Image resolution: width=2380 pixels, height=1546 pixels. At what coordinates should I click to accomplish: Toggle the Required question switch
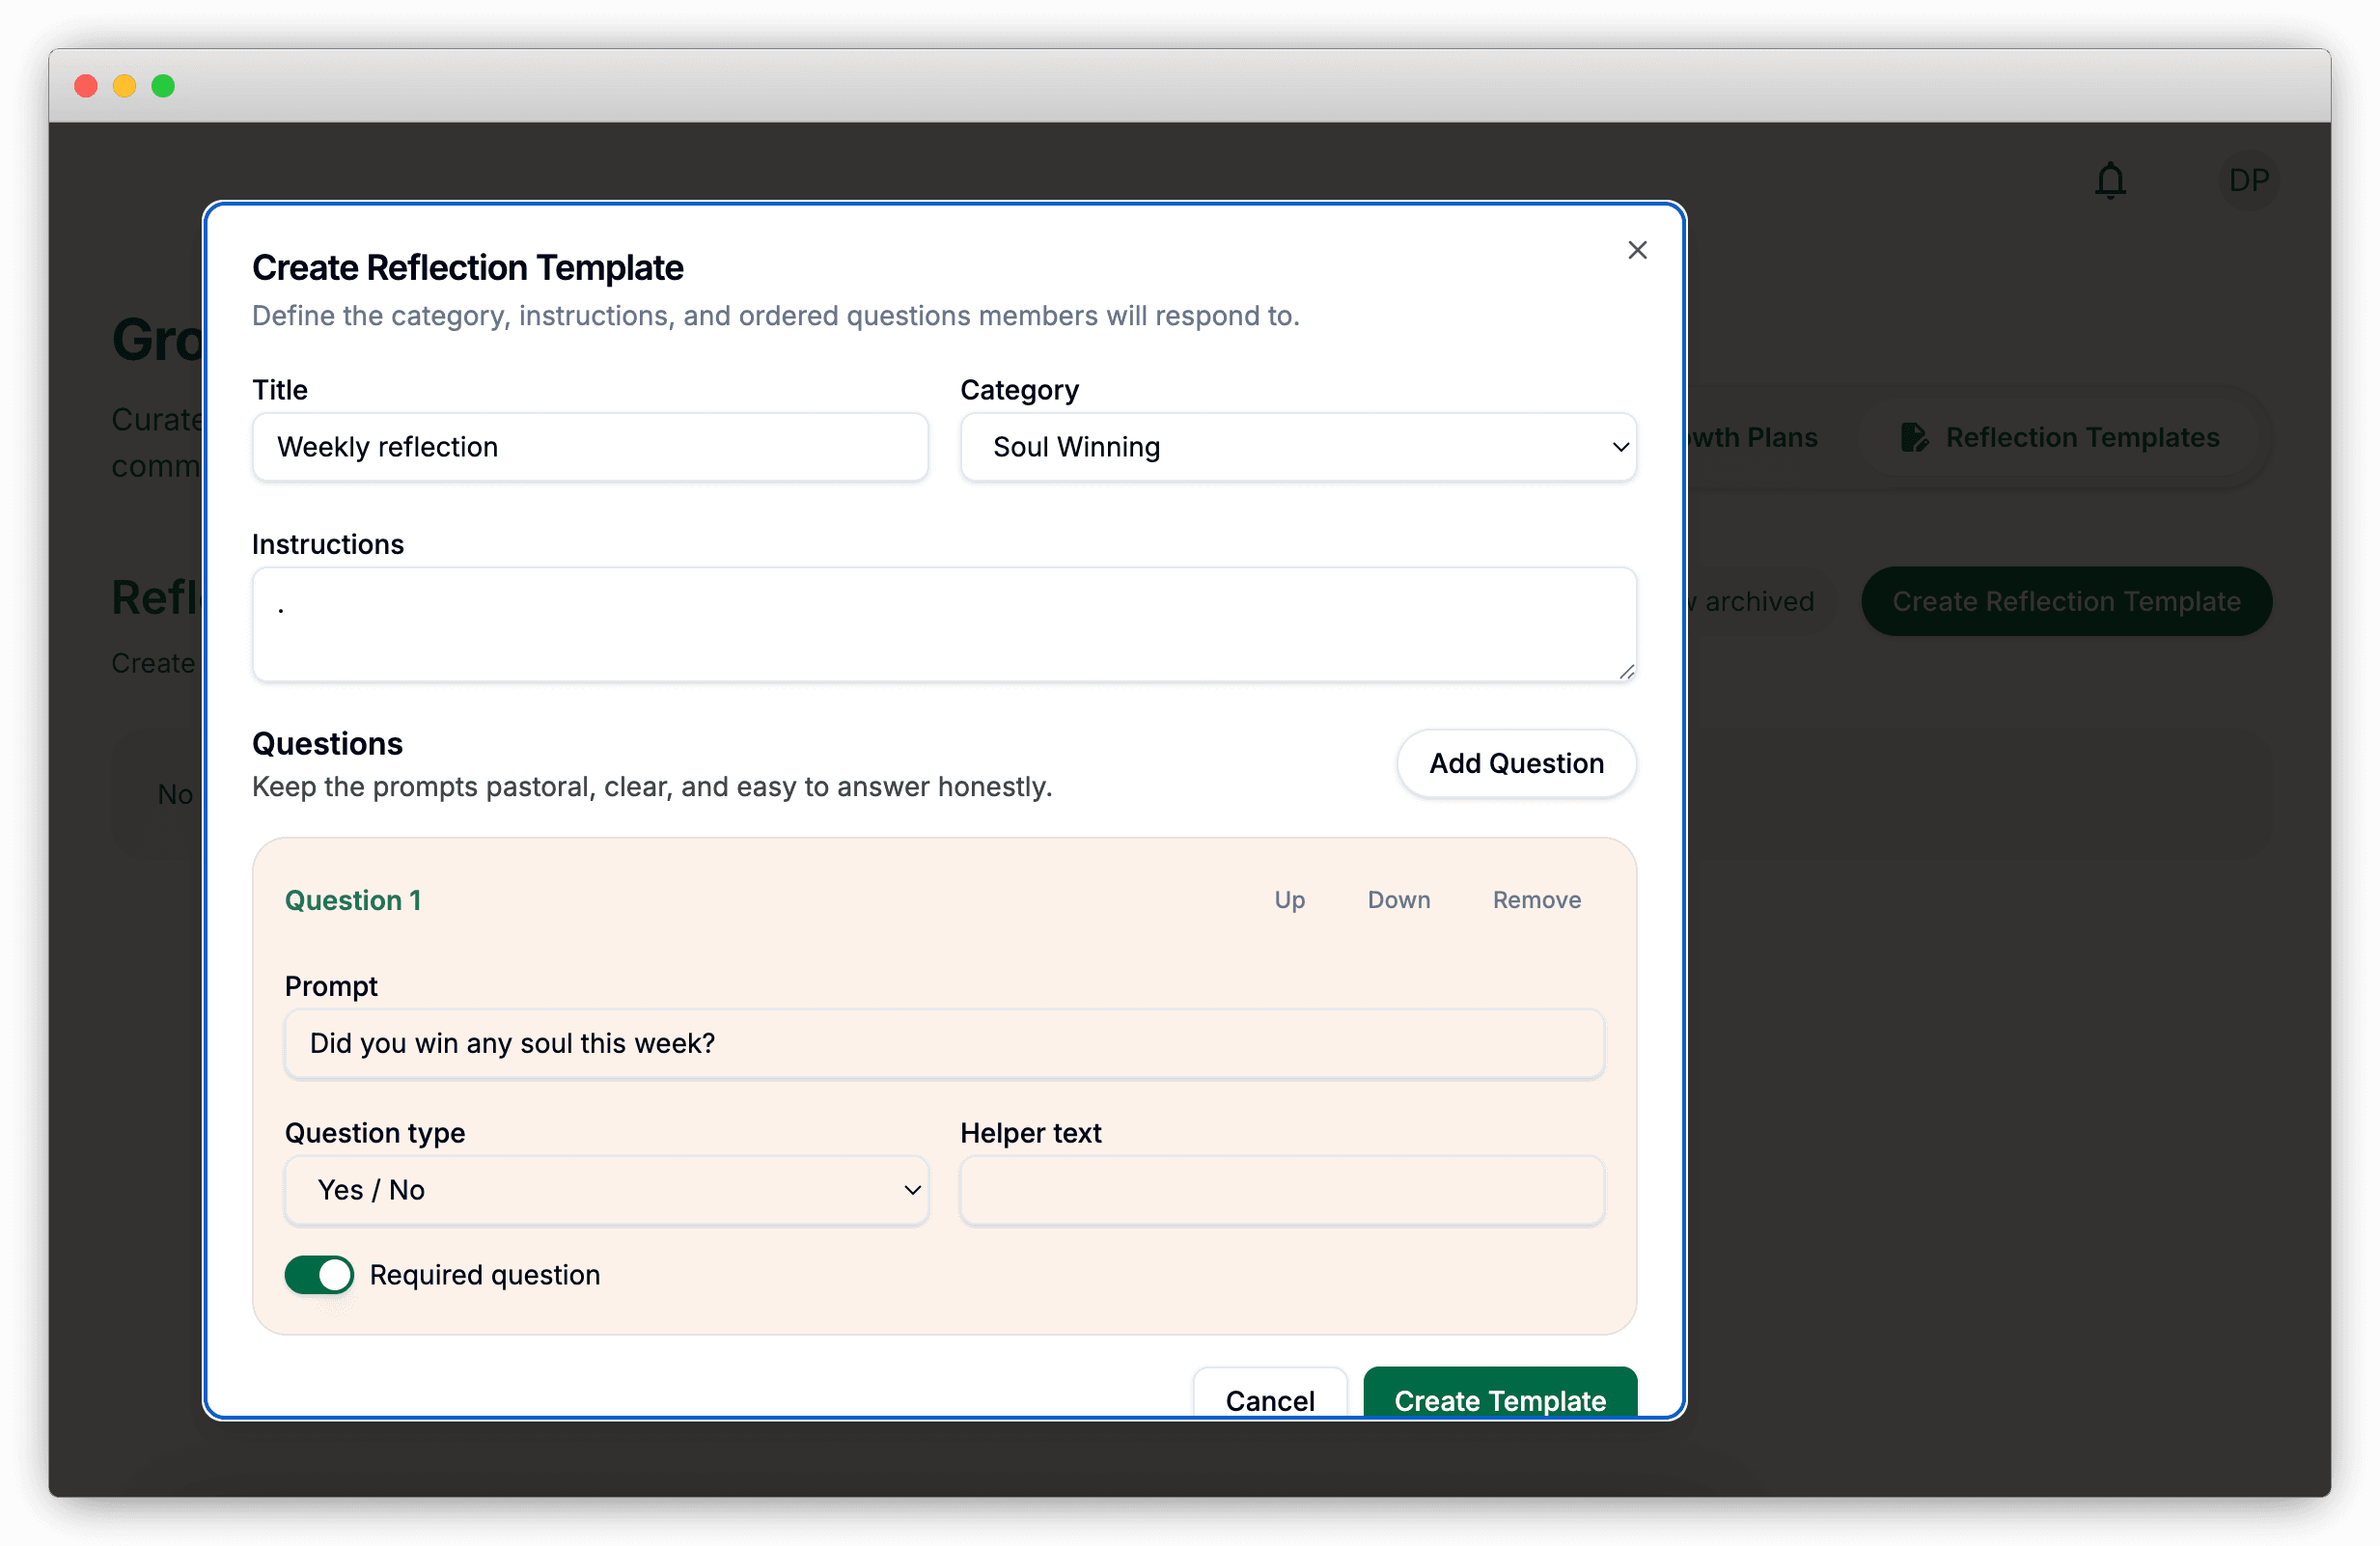pos(319,1275)
